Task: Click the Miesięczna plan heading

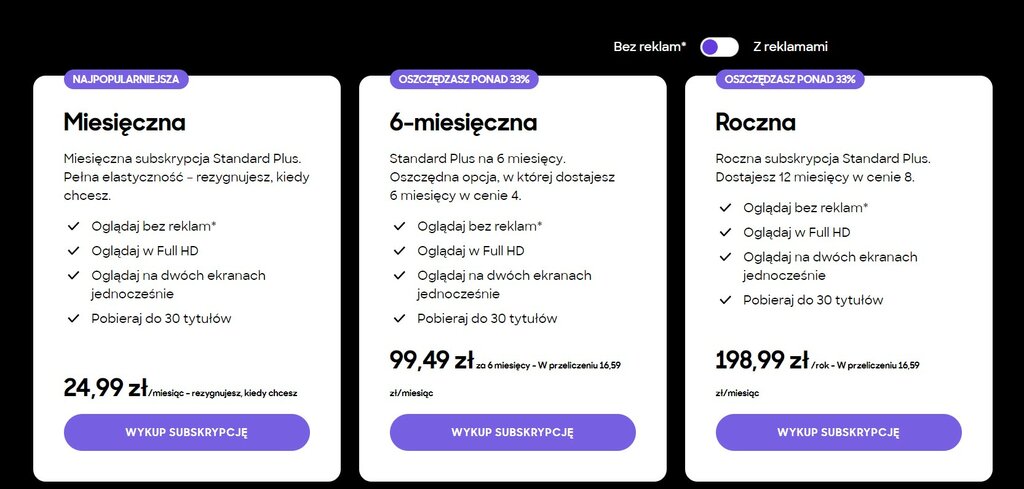Action: tap(125, 123)
